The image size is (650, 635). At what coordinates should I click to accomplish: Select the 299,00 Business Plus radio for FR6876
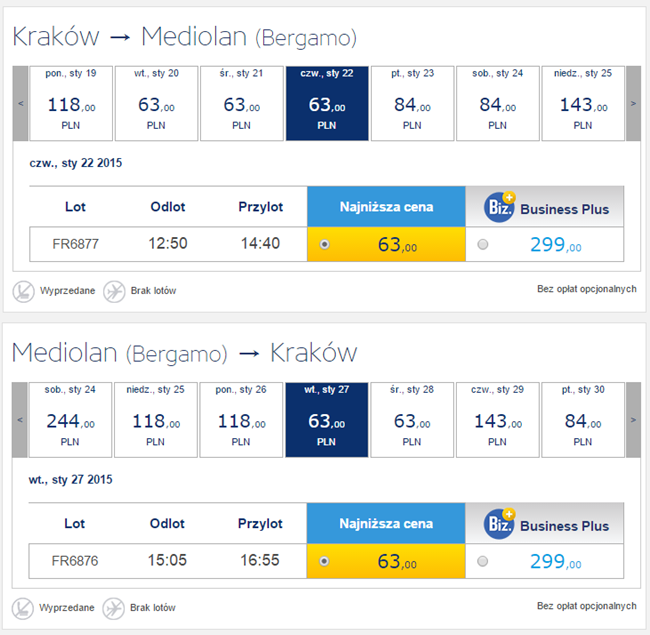(x=483, y=561)
